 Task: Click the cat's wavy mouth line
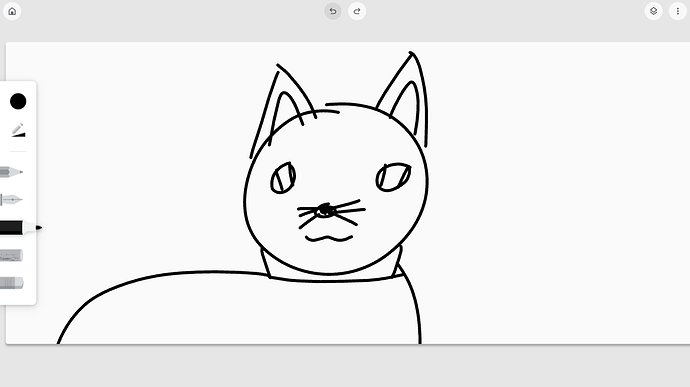pyautogui.click(x=329, y=239)
